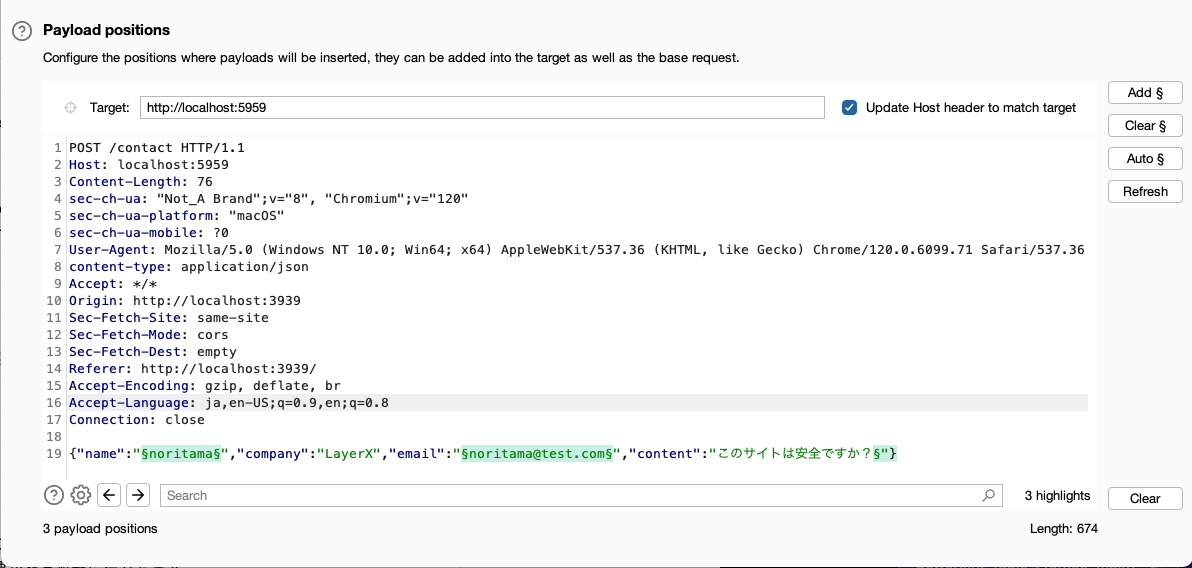Click the §noritama@test.com§ email payload position
This screenshot has width=1192, height=568.
click(538, 454)
